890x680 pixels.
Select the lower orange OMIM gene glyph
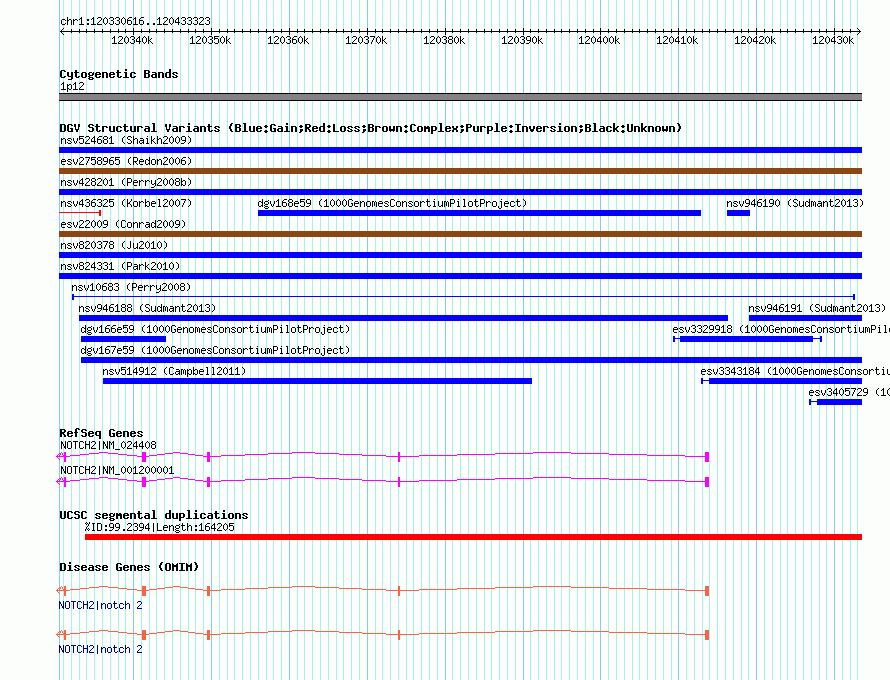click(383, 635)
